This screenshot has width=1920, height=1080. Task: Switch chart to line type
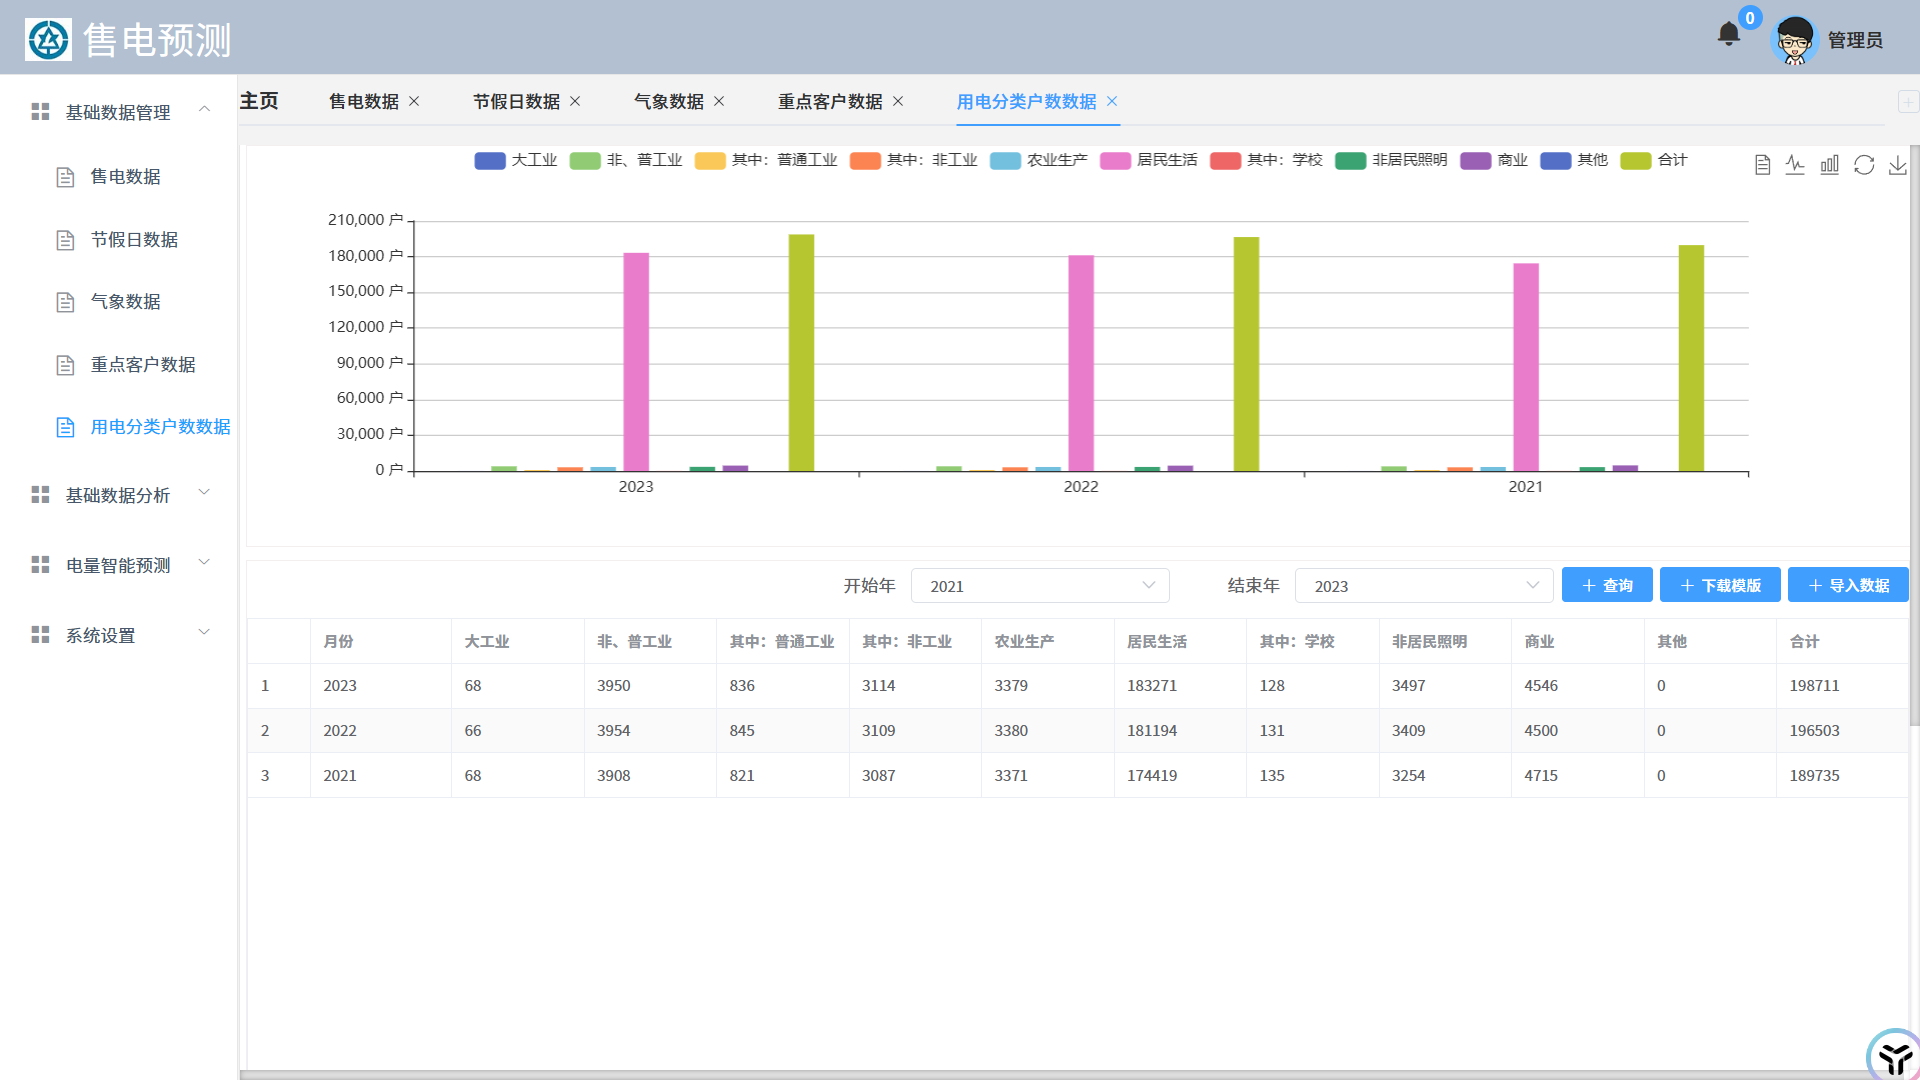click(1795, 165)
